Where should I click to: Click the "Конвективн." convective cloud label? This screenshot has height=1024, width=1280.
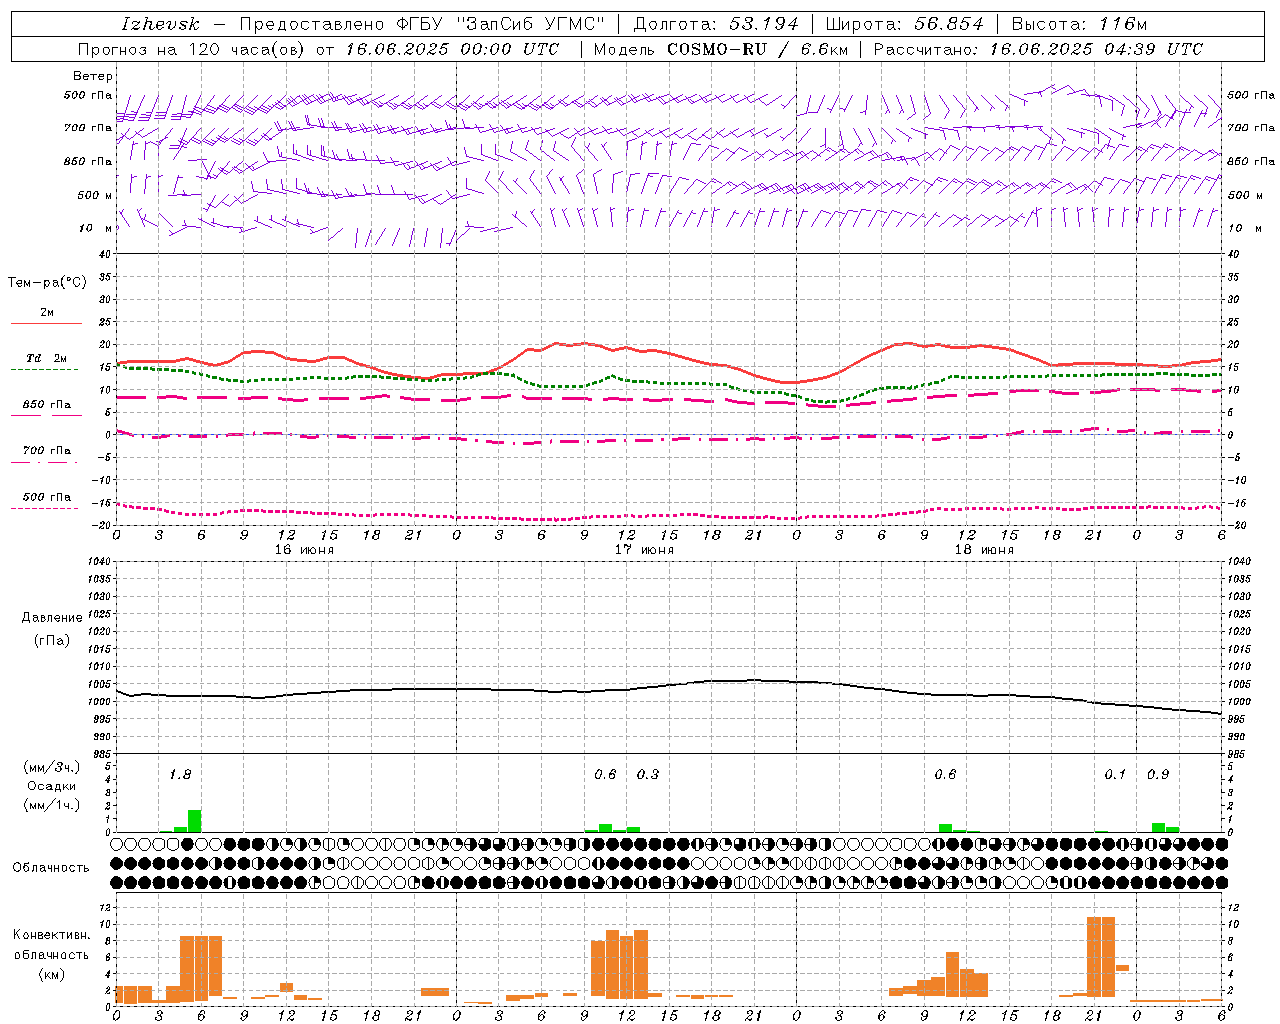click(52, 935)
